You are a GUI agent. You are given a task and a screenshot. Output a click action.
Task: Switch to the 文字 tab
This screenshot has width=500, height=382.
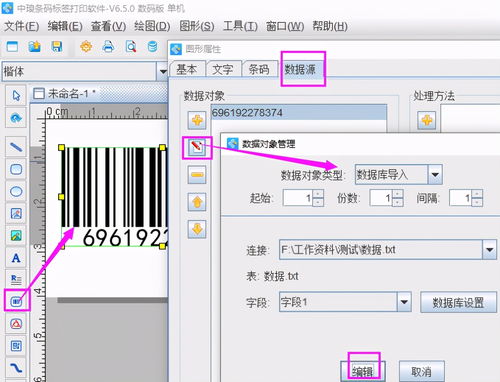coord(223,69)
